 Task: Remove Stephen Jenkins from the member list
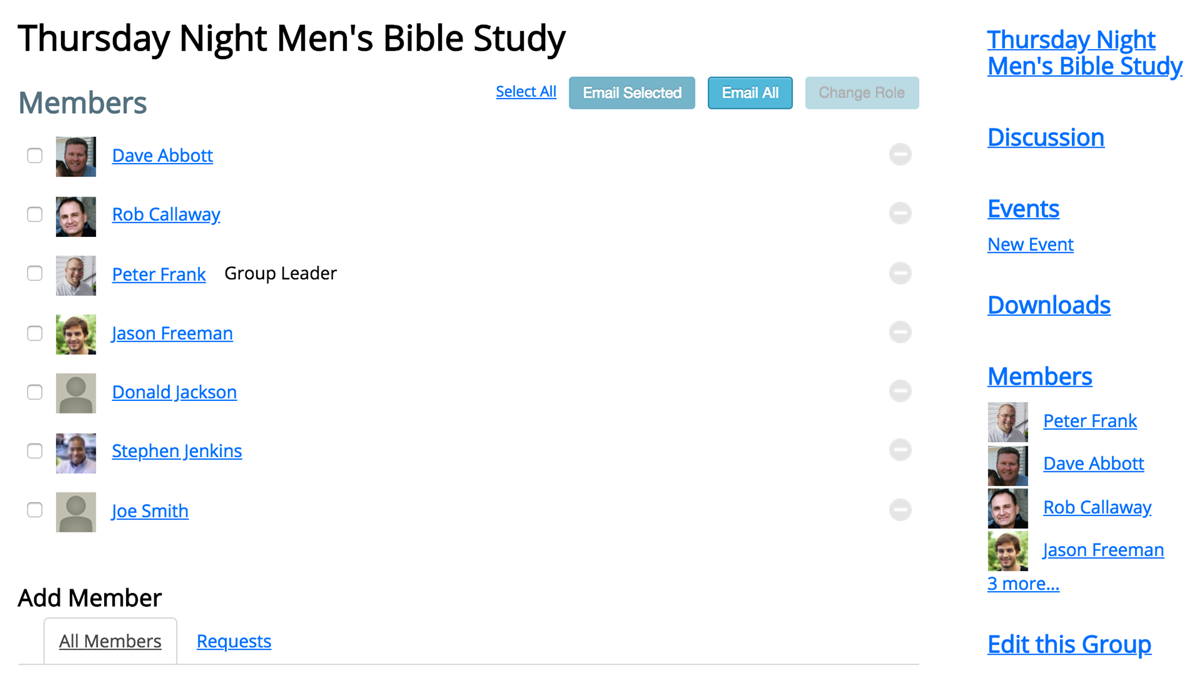tap(900, 450)
